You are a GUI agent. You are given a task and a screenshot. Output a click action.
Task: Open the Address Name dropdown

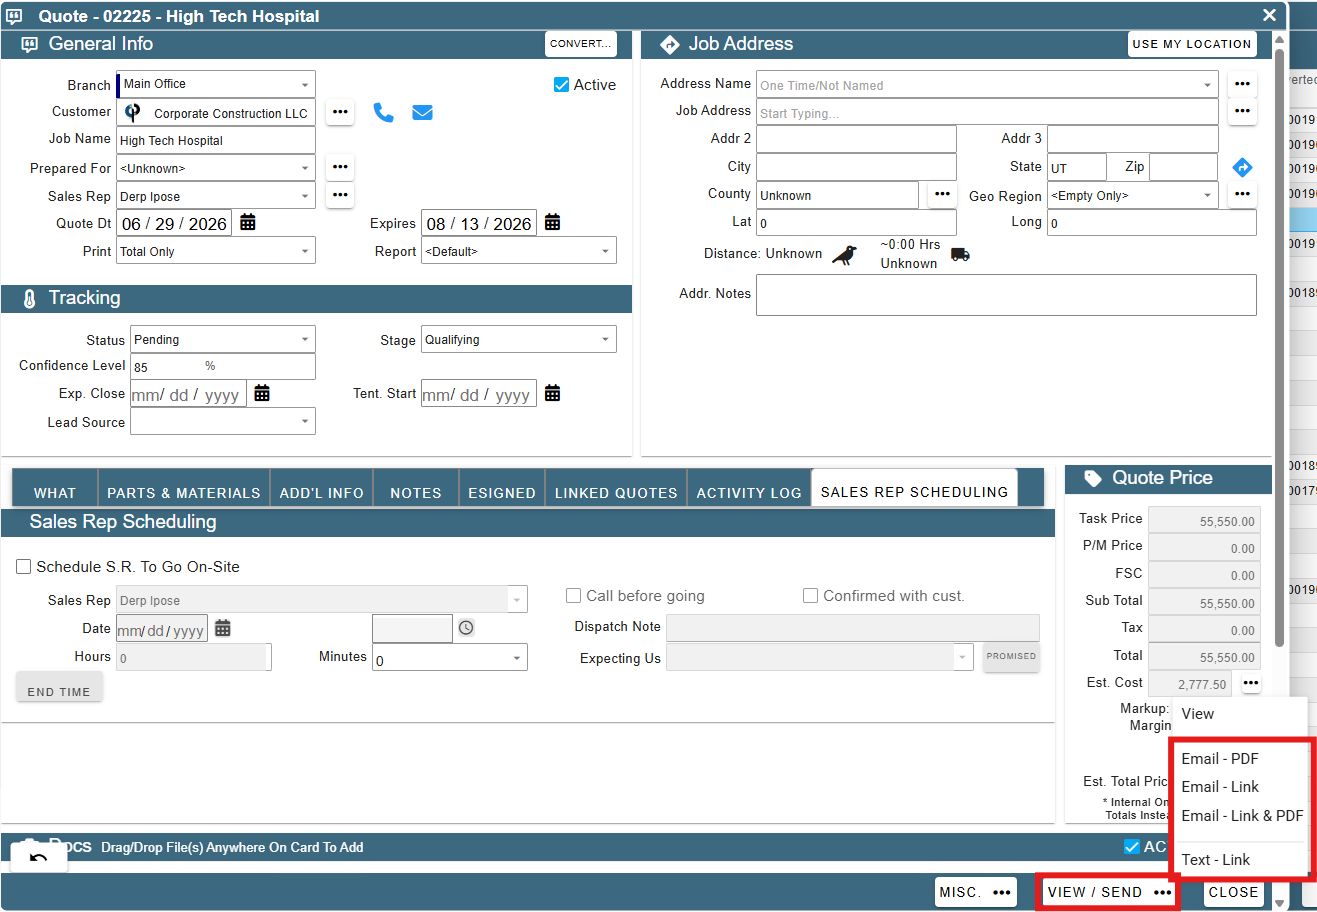(x=987, y=85)
